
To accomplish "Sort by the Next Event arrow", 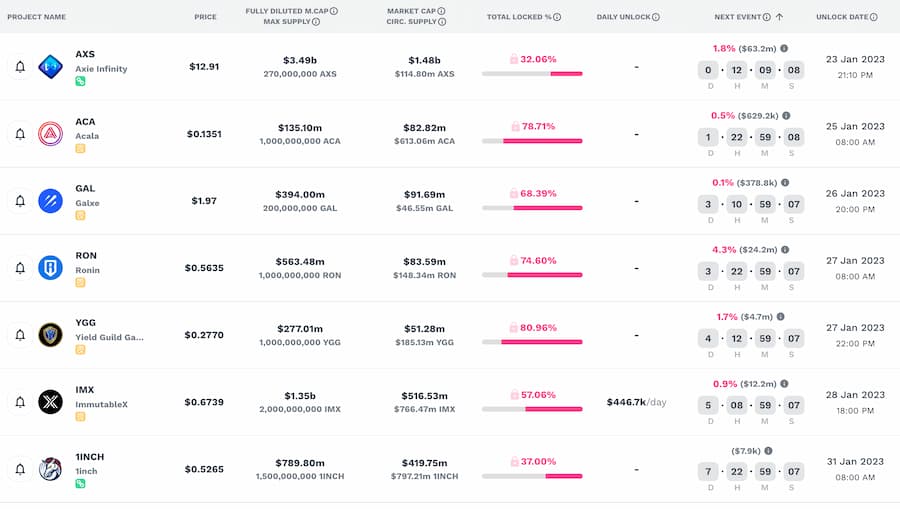I will [779, 17].
